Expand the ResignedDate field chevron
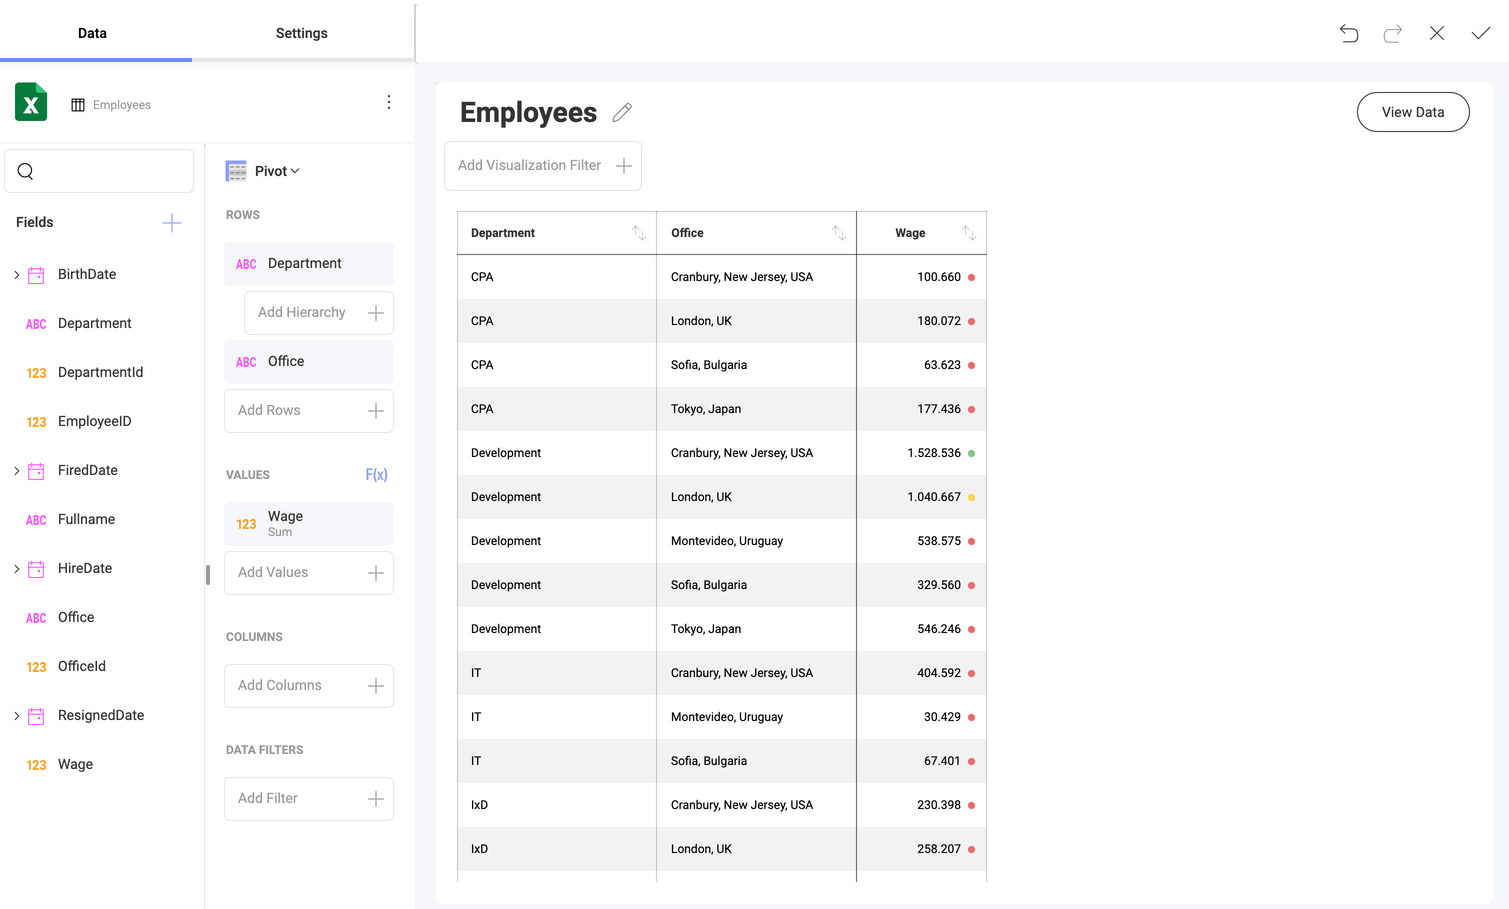Viewport: 1509px width, 909px height. (16, 716)
